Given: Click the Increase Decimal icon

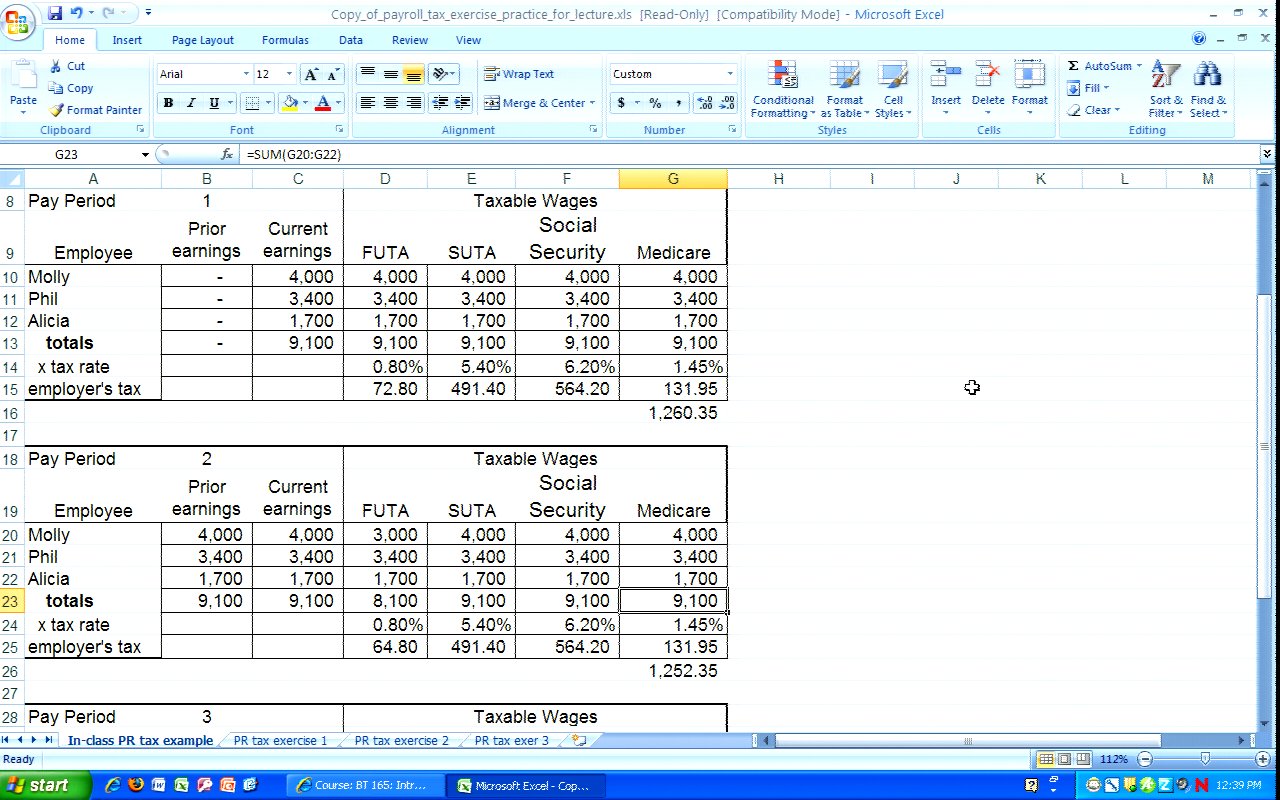Looking at the screenshot, I should (703, 103).
